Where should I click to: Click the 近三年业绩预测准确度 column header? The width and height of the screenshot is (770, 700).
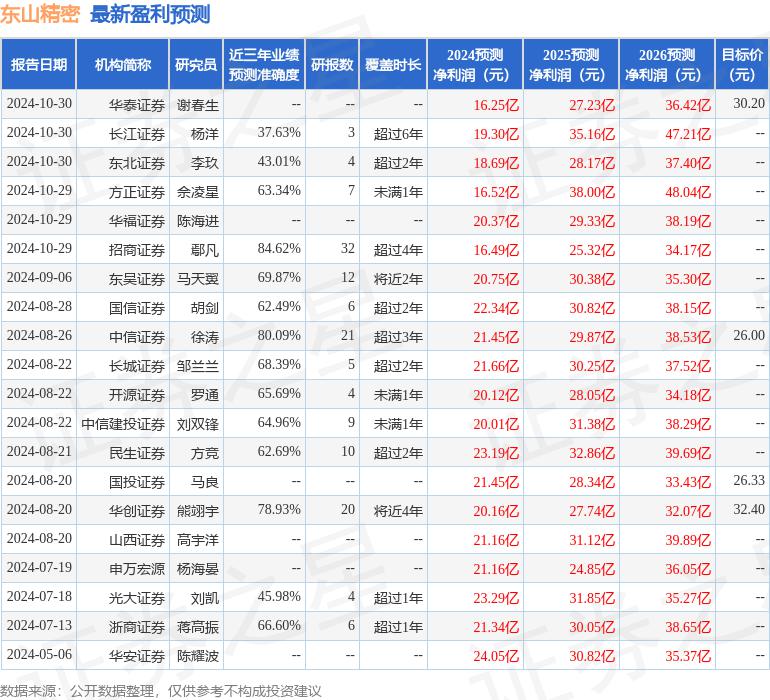(x=264, y=64)
